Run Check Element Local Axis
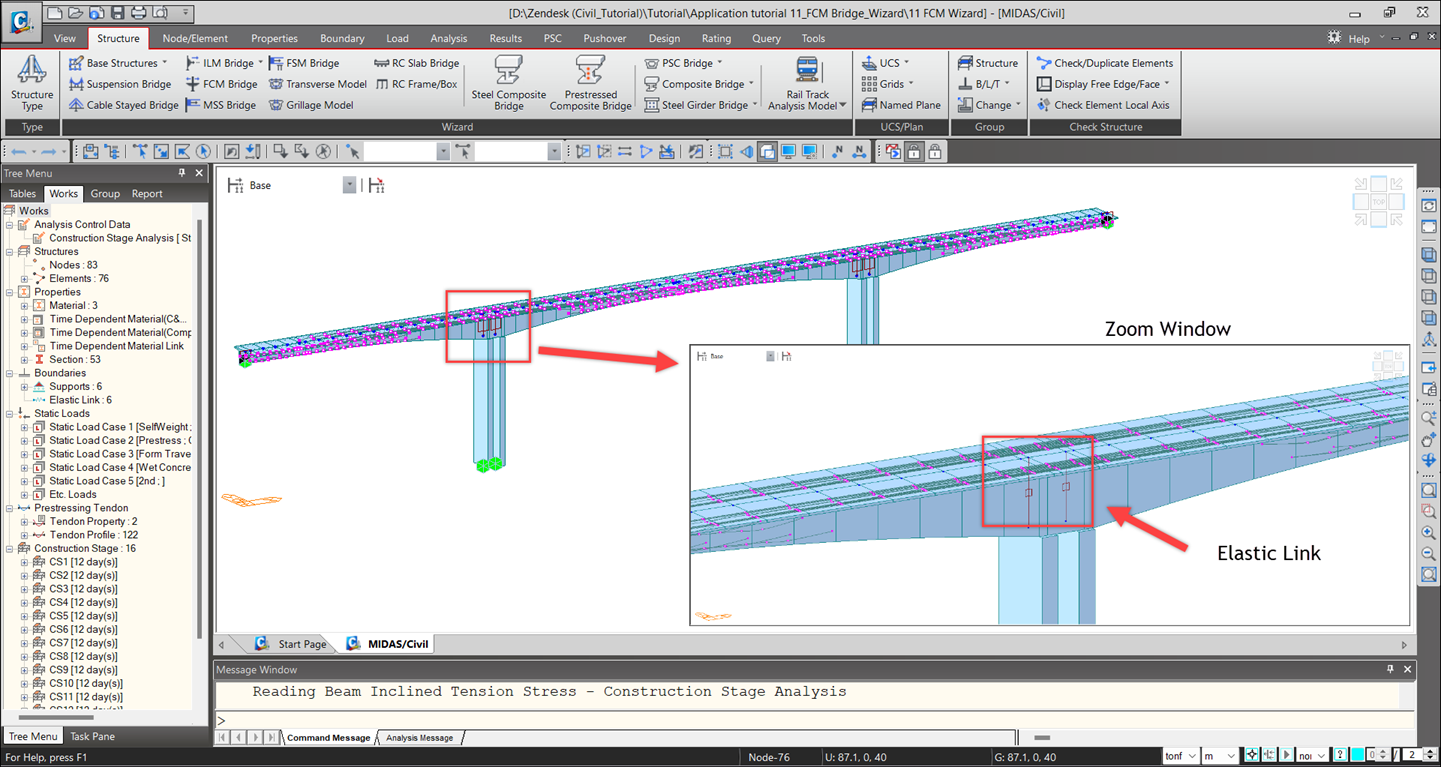 click(1102, 105)
